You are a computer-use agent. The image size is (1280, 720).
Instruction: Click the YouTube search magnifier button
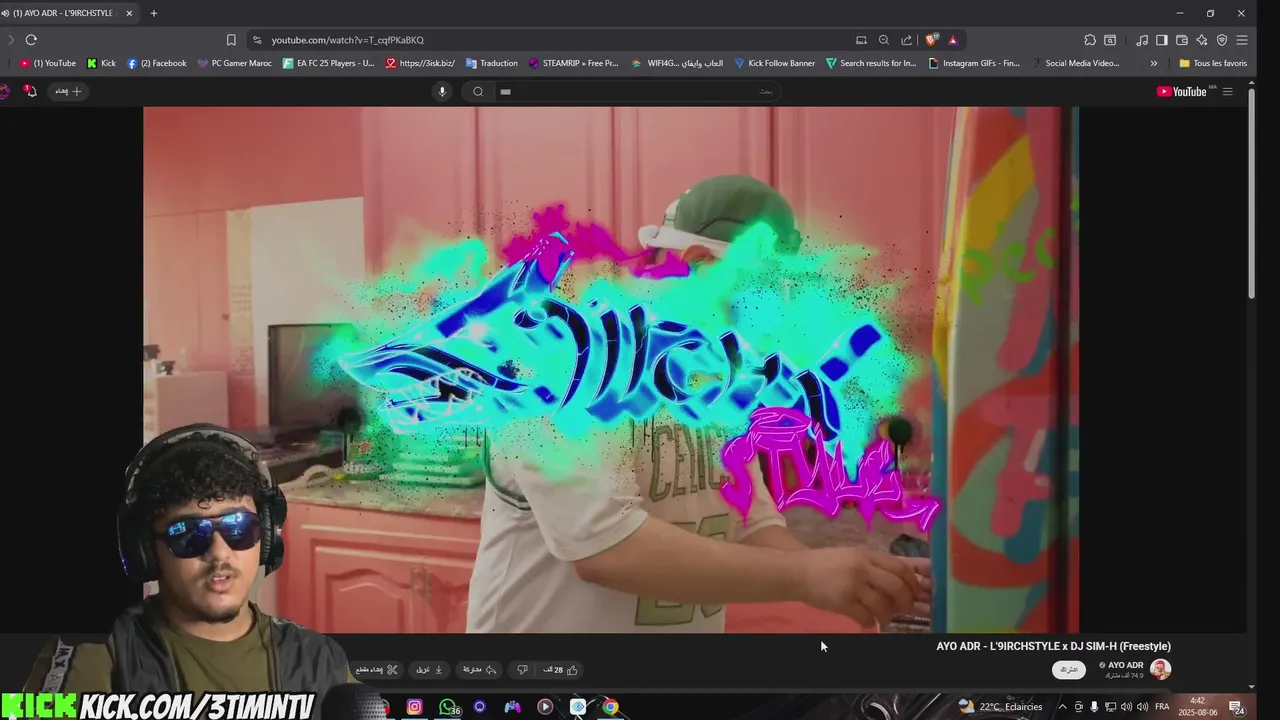pos(478,91)
